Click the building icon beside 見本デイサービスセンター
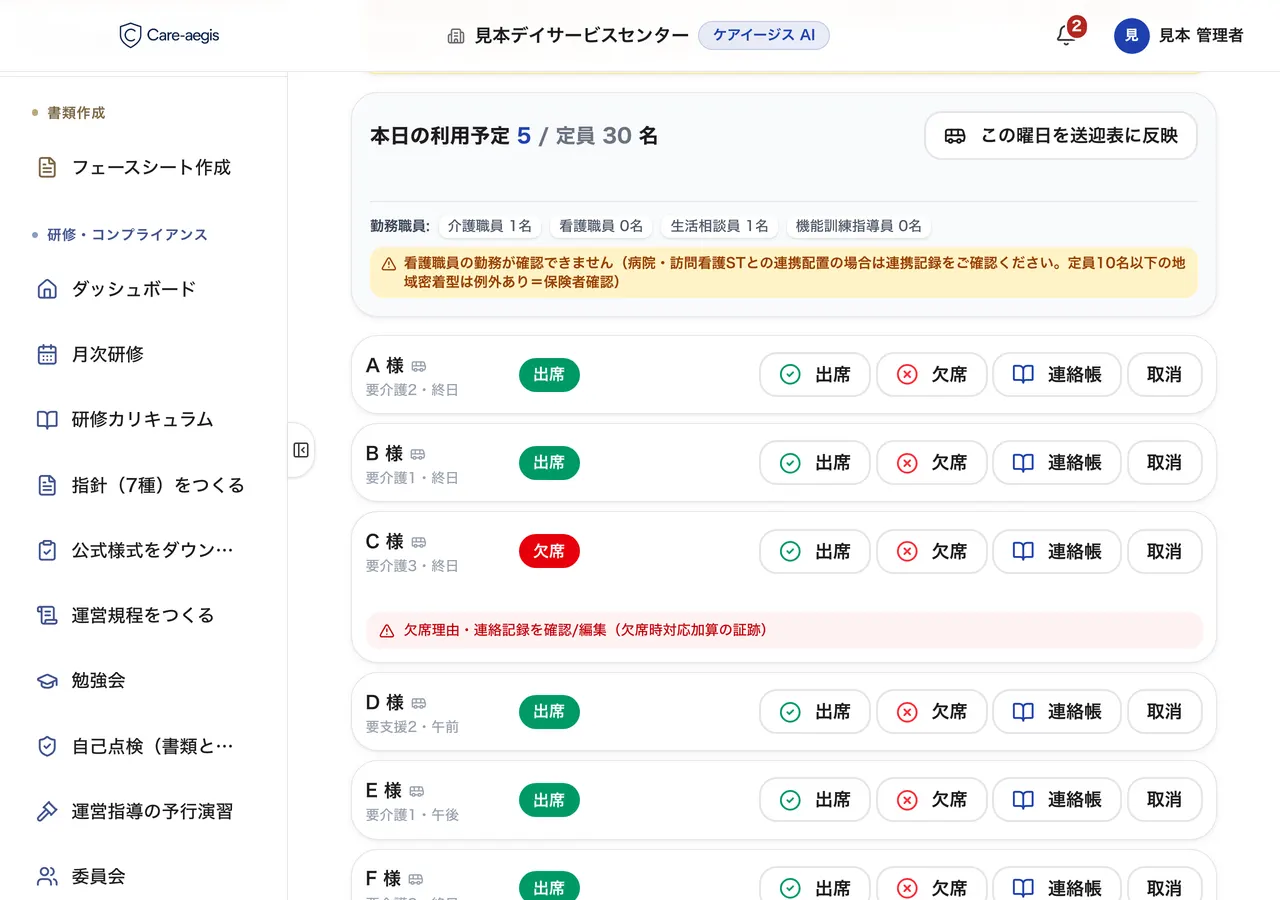 456,36
